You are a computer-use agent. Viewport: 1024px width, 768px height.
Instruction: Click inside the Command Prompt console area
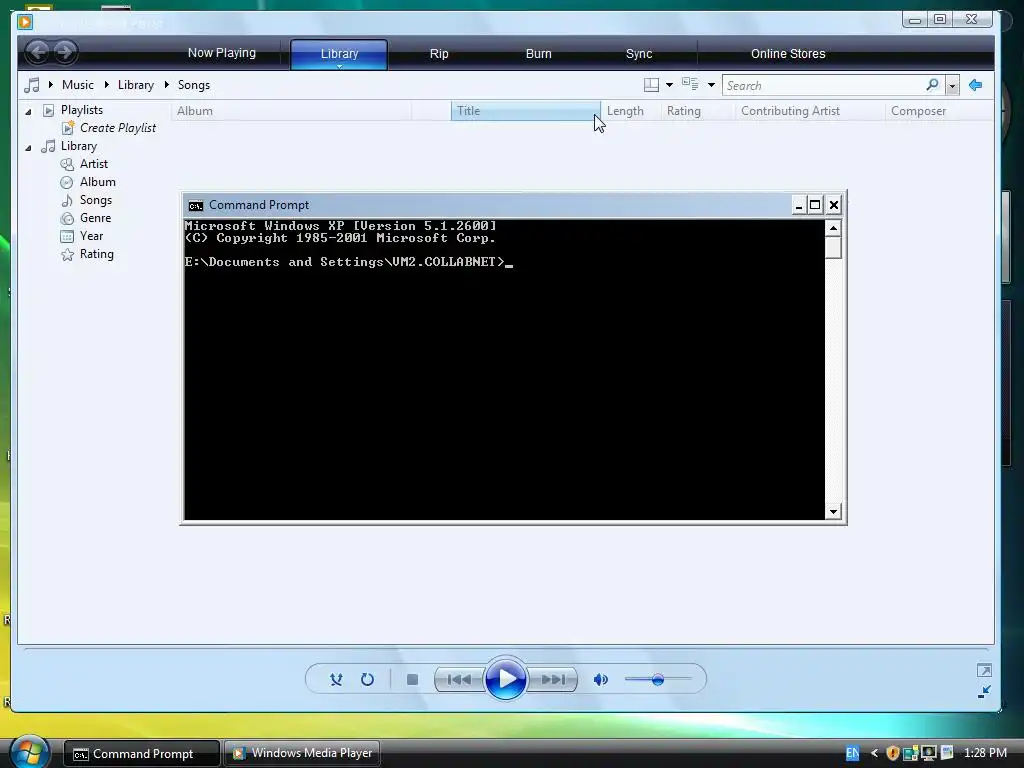coord(504,370)
